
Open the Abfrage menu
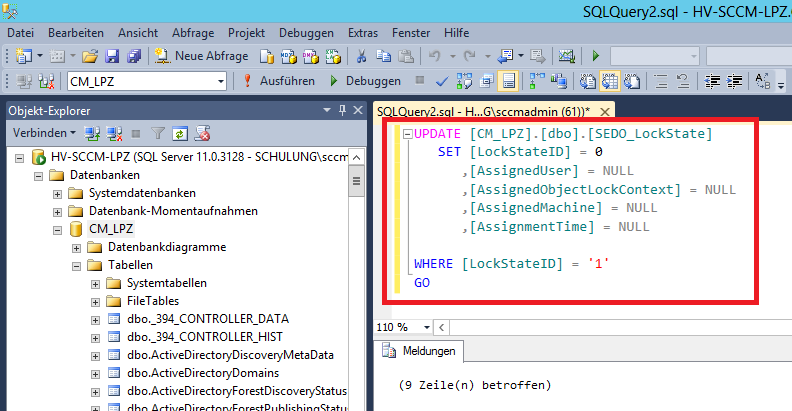tap(192, 33)
